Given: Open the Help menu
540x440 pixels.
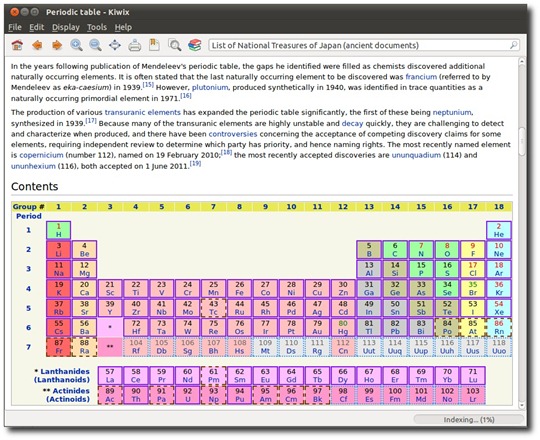Looking at the screenshot, I should (x=123, y=27).
